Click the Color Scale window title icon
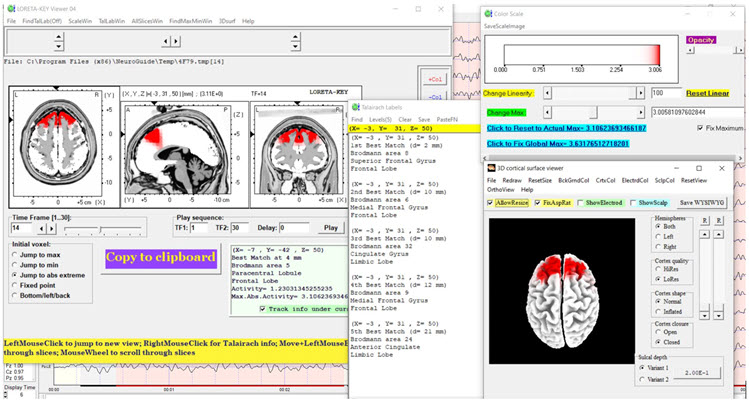749x400 pixels. coord(487,13)
